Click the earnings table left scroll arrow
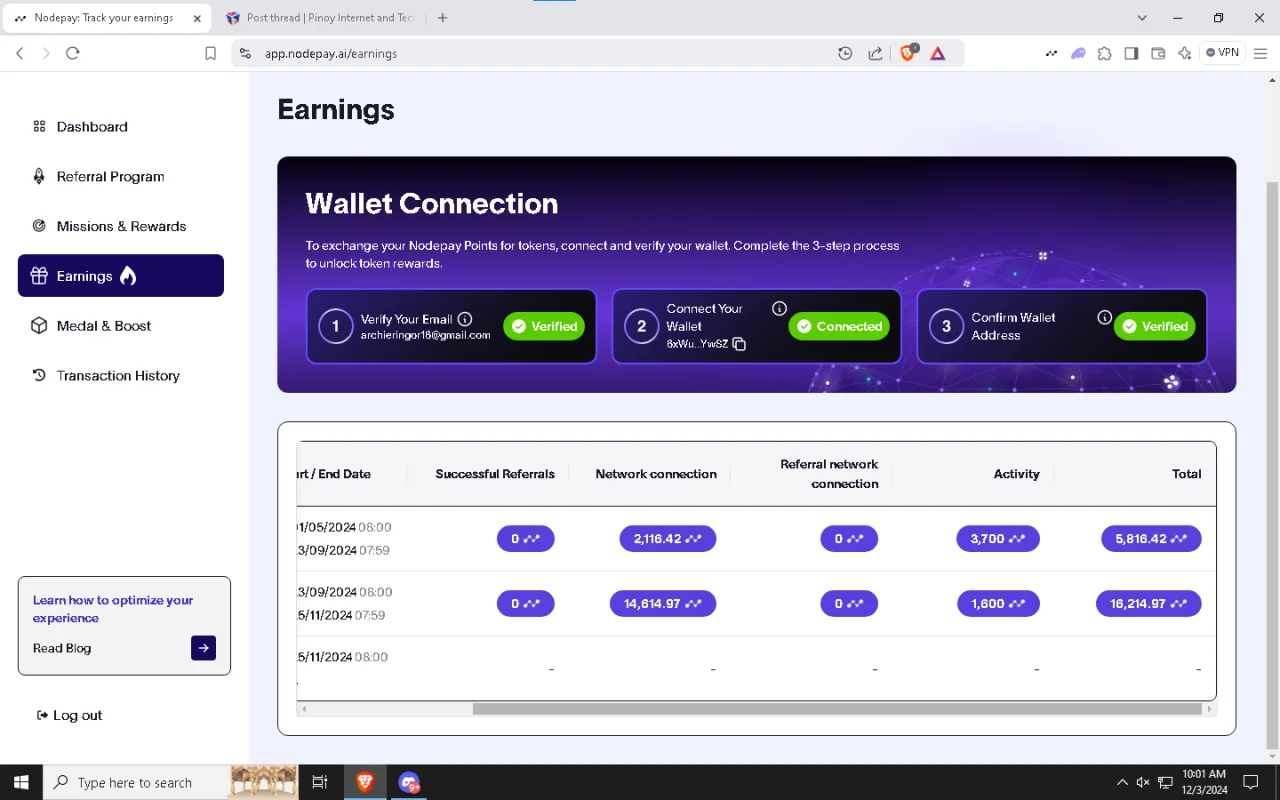This screenshot has height=800, width=1280. coord(304,709)
